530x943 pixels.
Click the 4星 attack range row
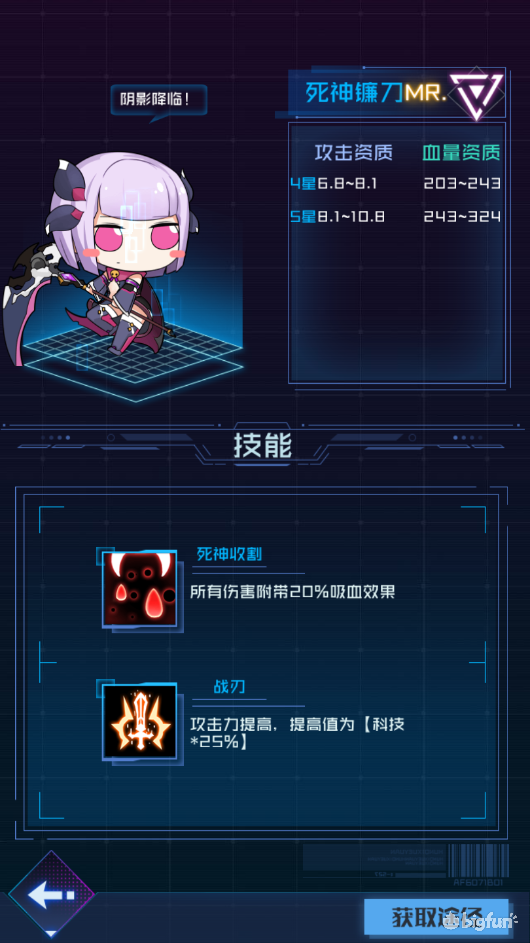point(334,183)
